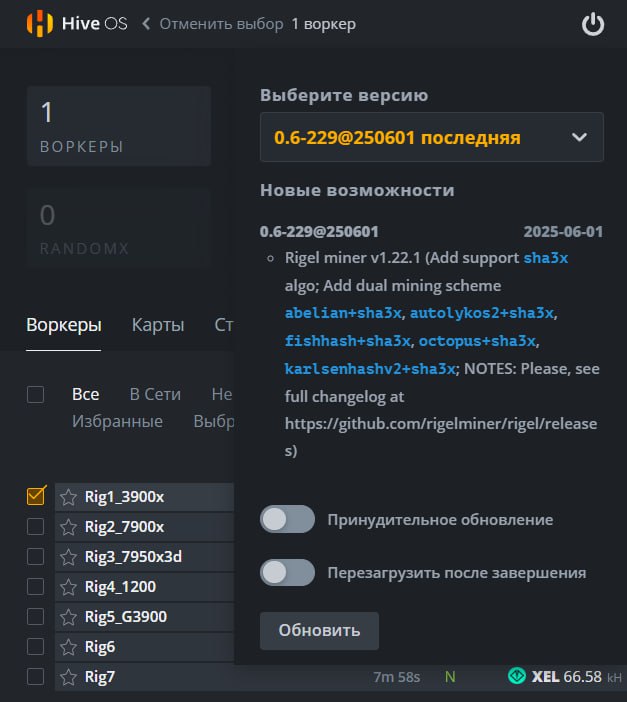
Task: Tick the select-all checkbox beside Все
Action: pos(35,395)
